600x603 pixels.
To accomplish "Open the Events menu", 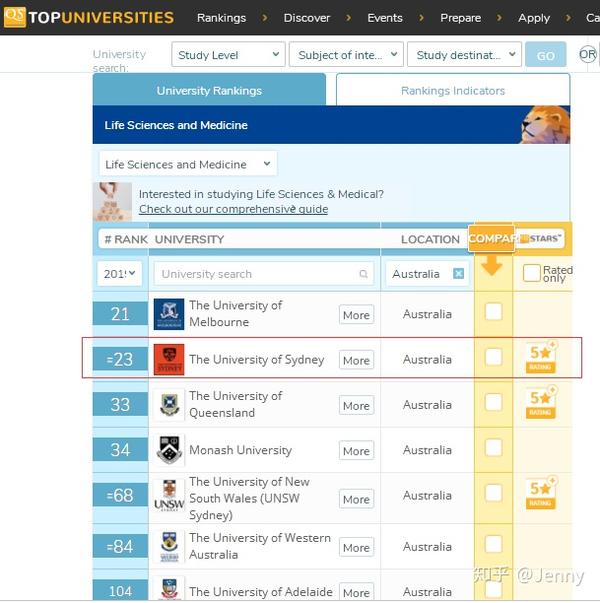I will (385, 18).
